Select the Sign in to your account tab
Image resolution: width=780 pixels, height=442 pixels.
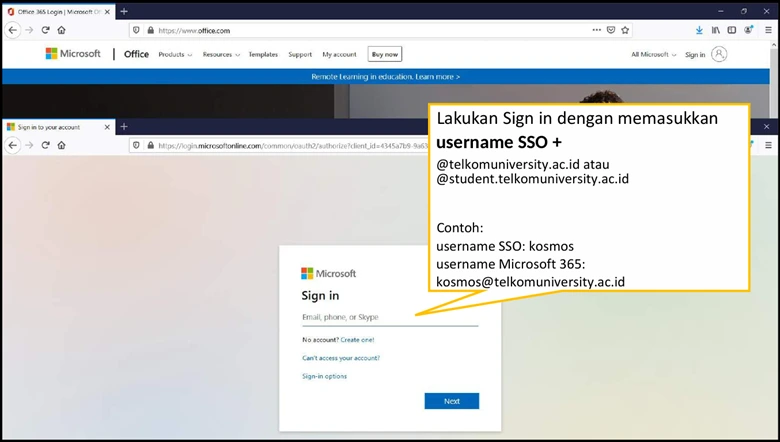(x=59, y=127)
